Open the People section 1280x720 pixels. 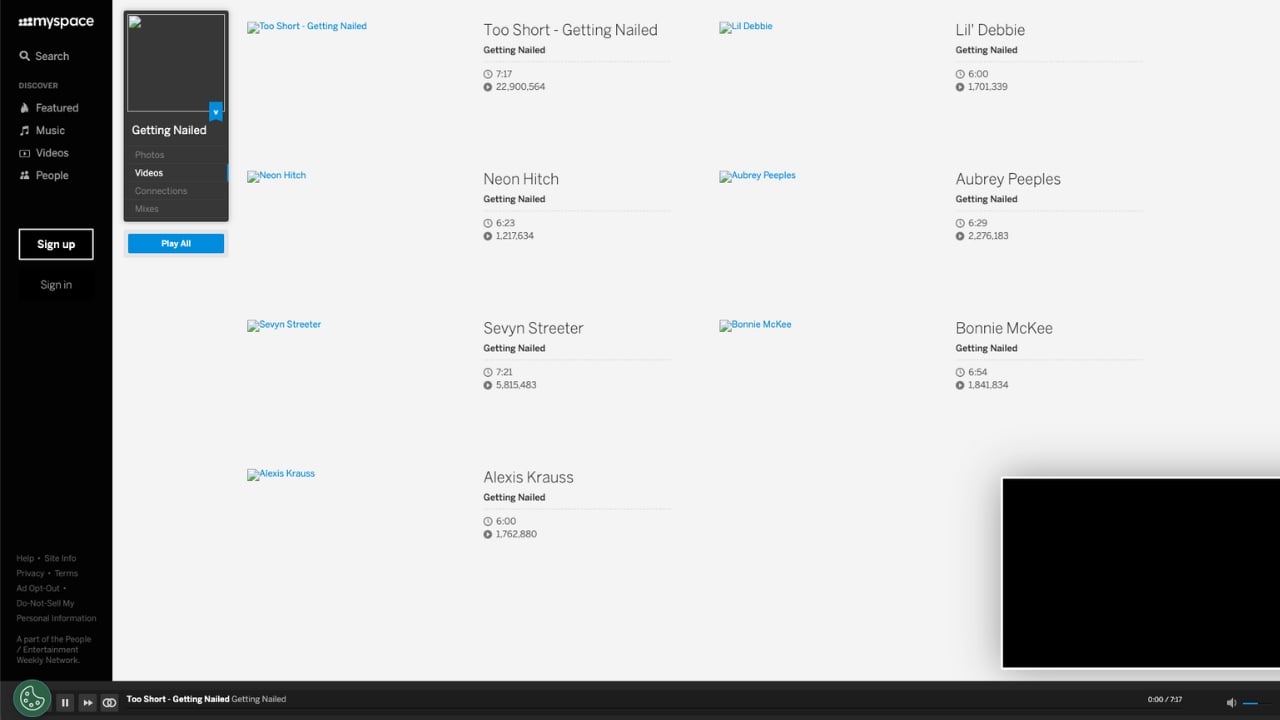44,175
